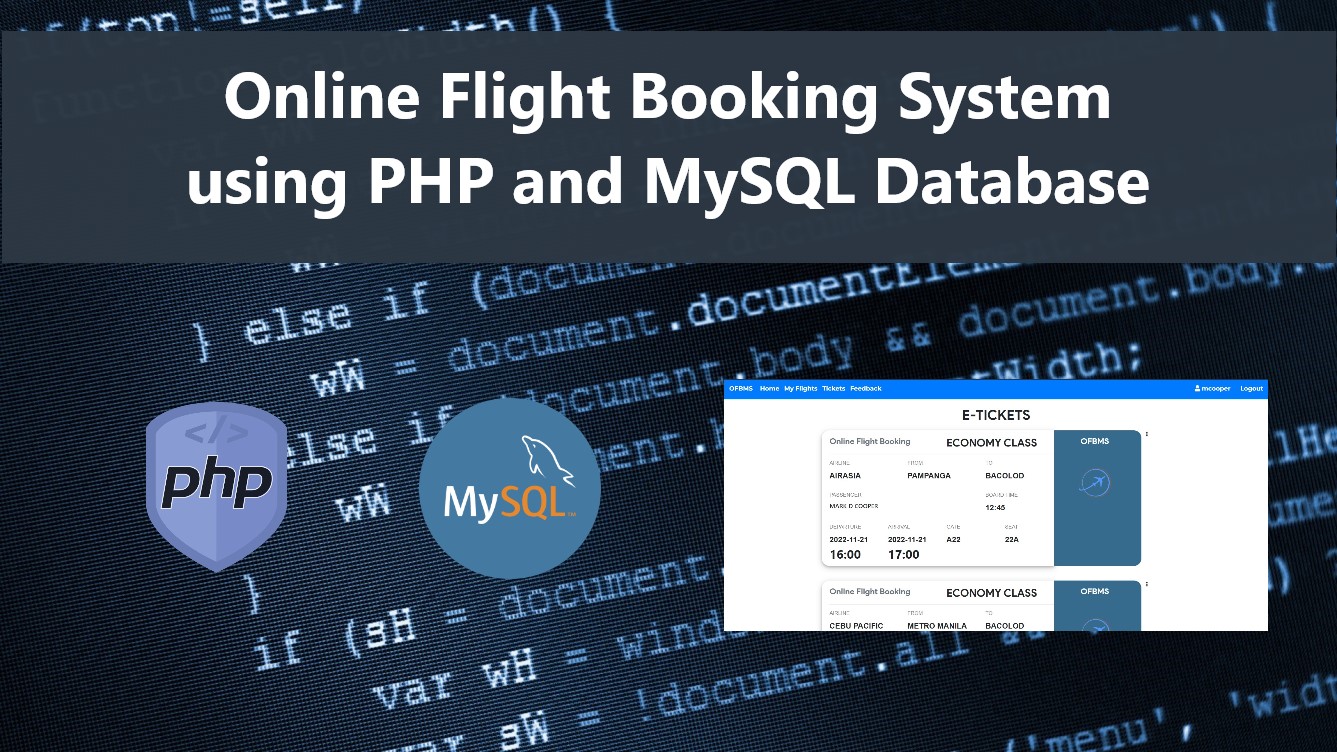Switch to the My Flights page

[x=800, y=389]
